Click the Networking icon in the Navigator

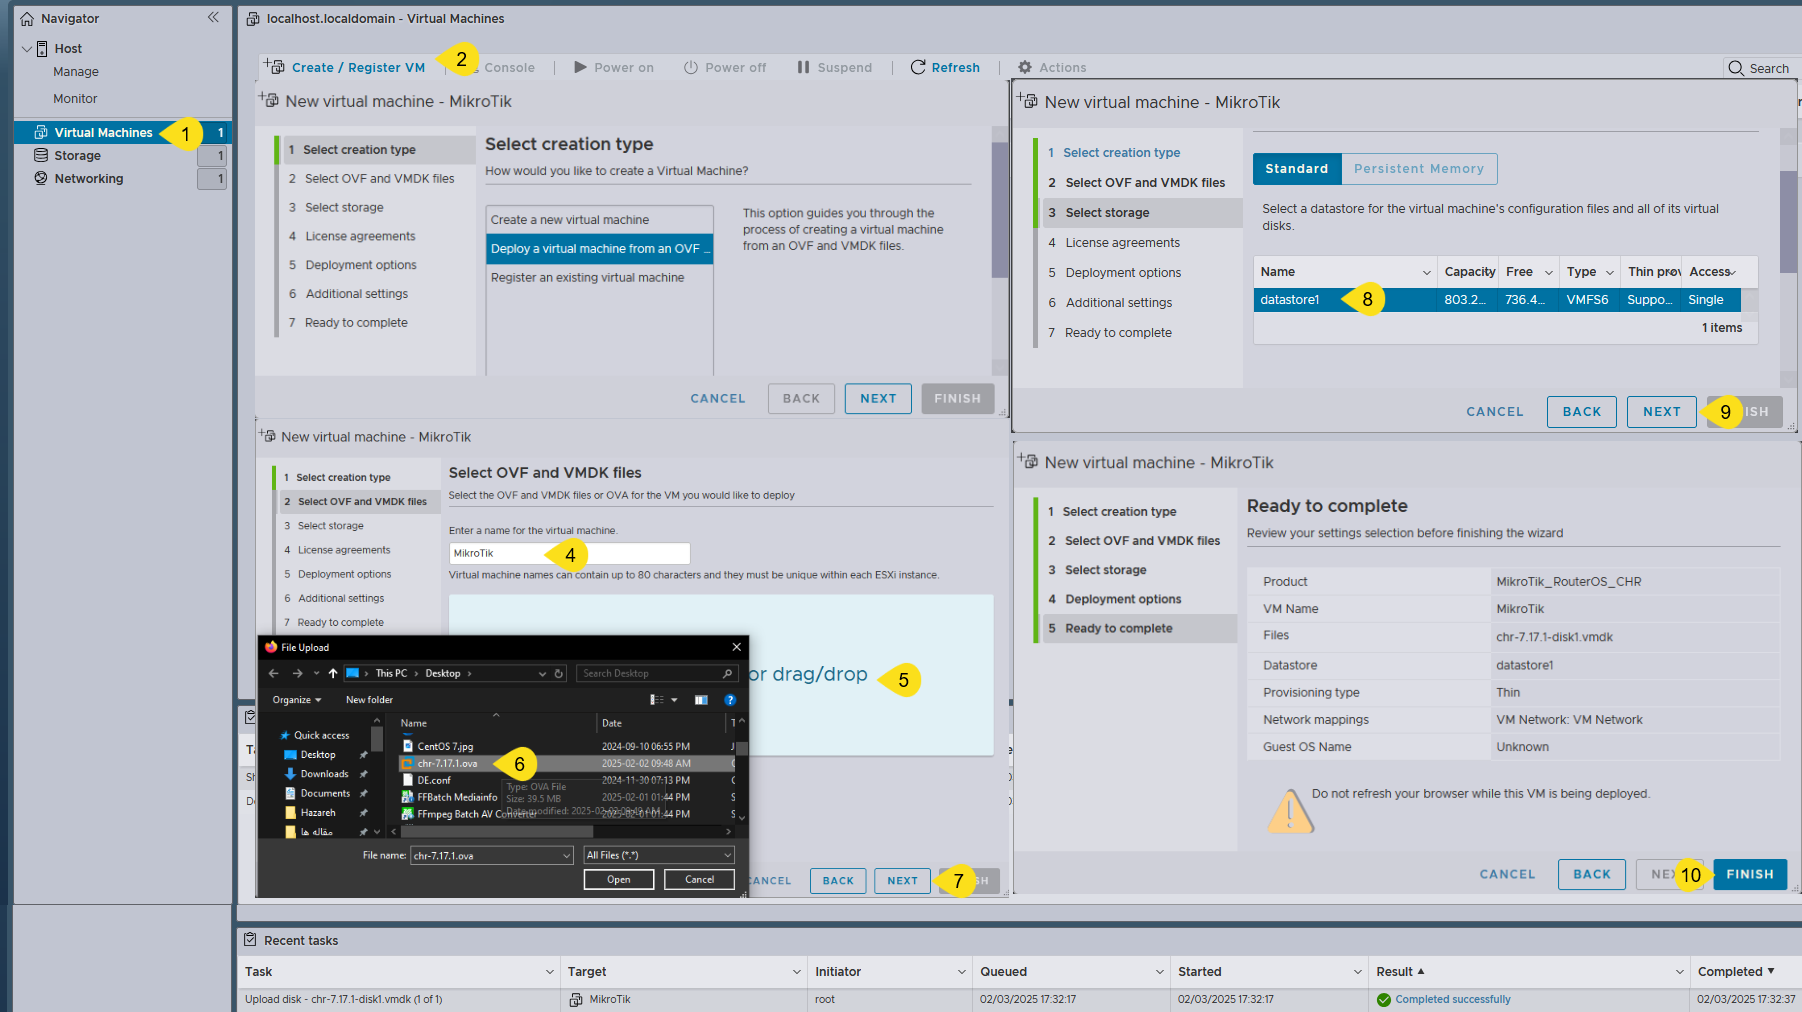pos(41,178)
